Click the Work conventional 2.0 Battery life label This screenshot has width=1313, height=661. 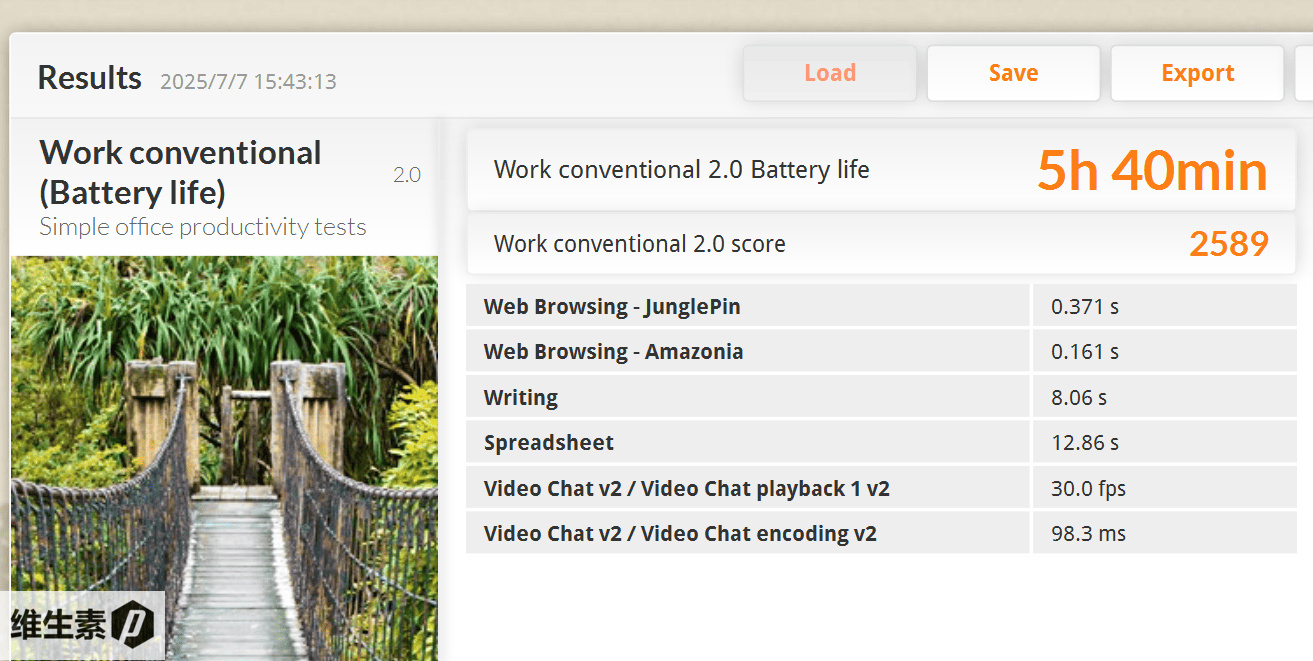pos(682,170)
